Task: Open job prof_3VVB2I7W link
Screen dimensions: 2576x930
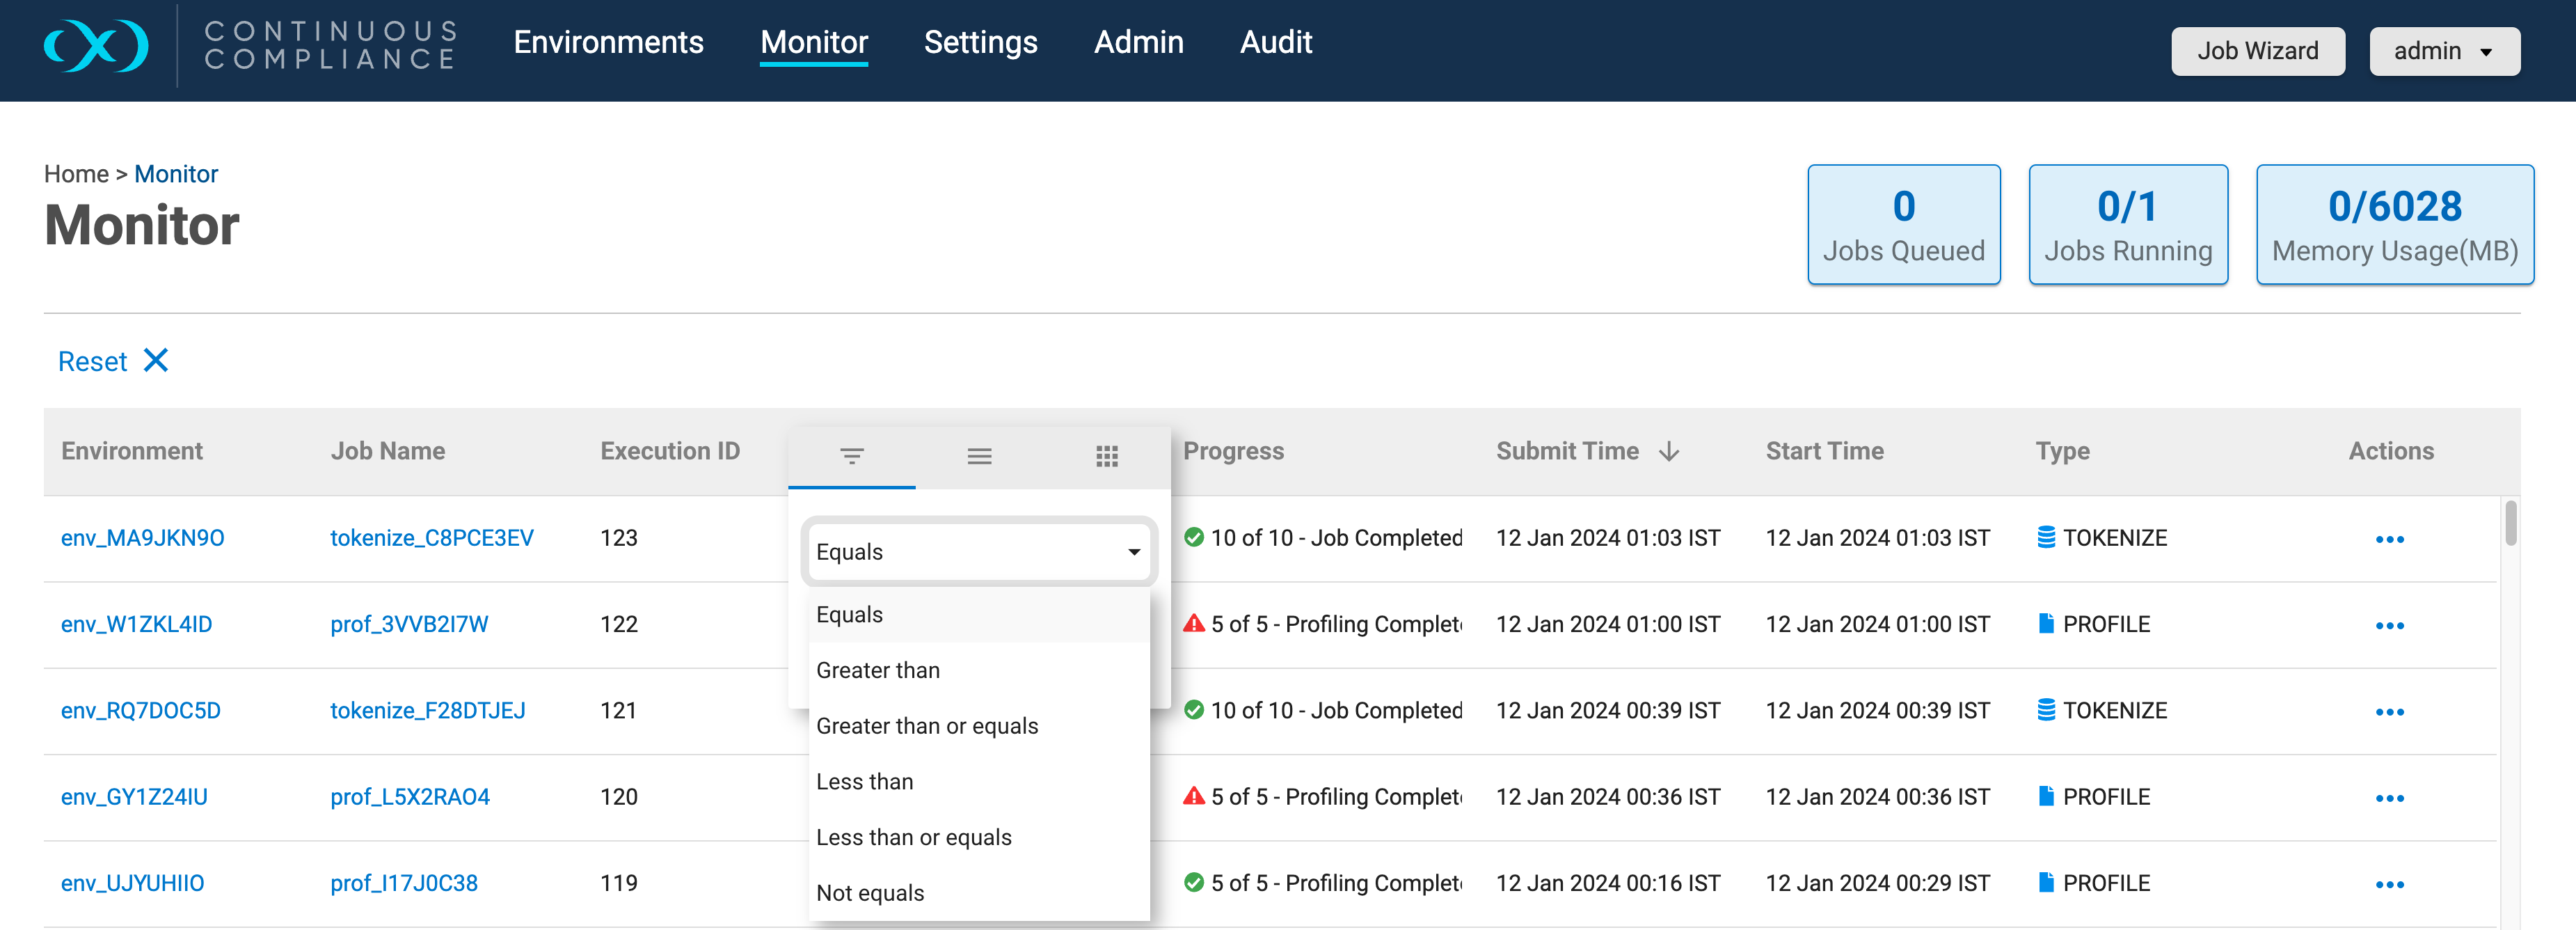Action: pos(409,624)
